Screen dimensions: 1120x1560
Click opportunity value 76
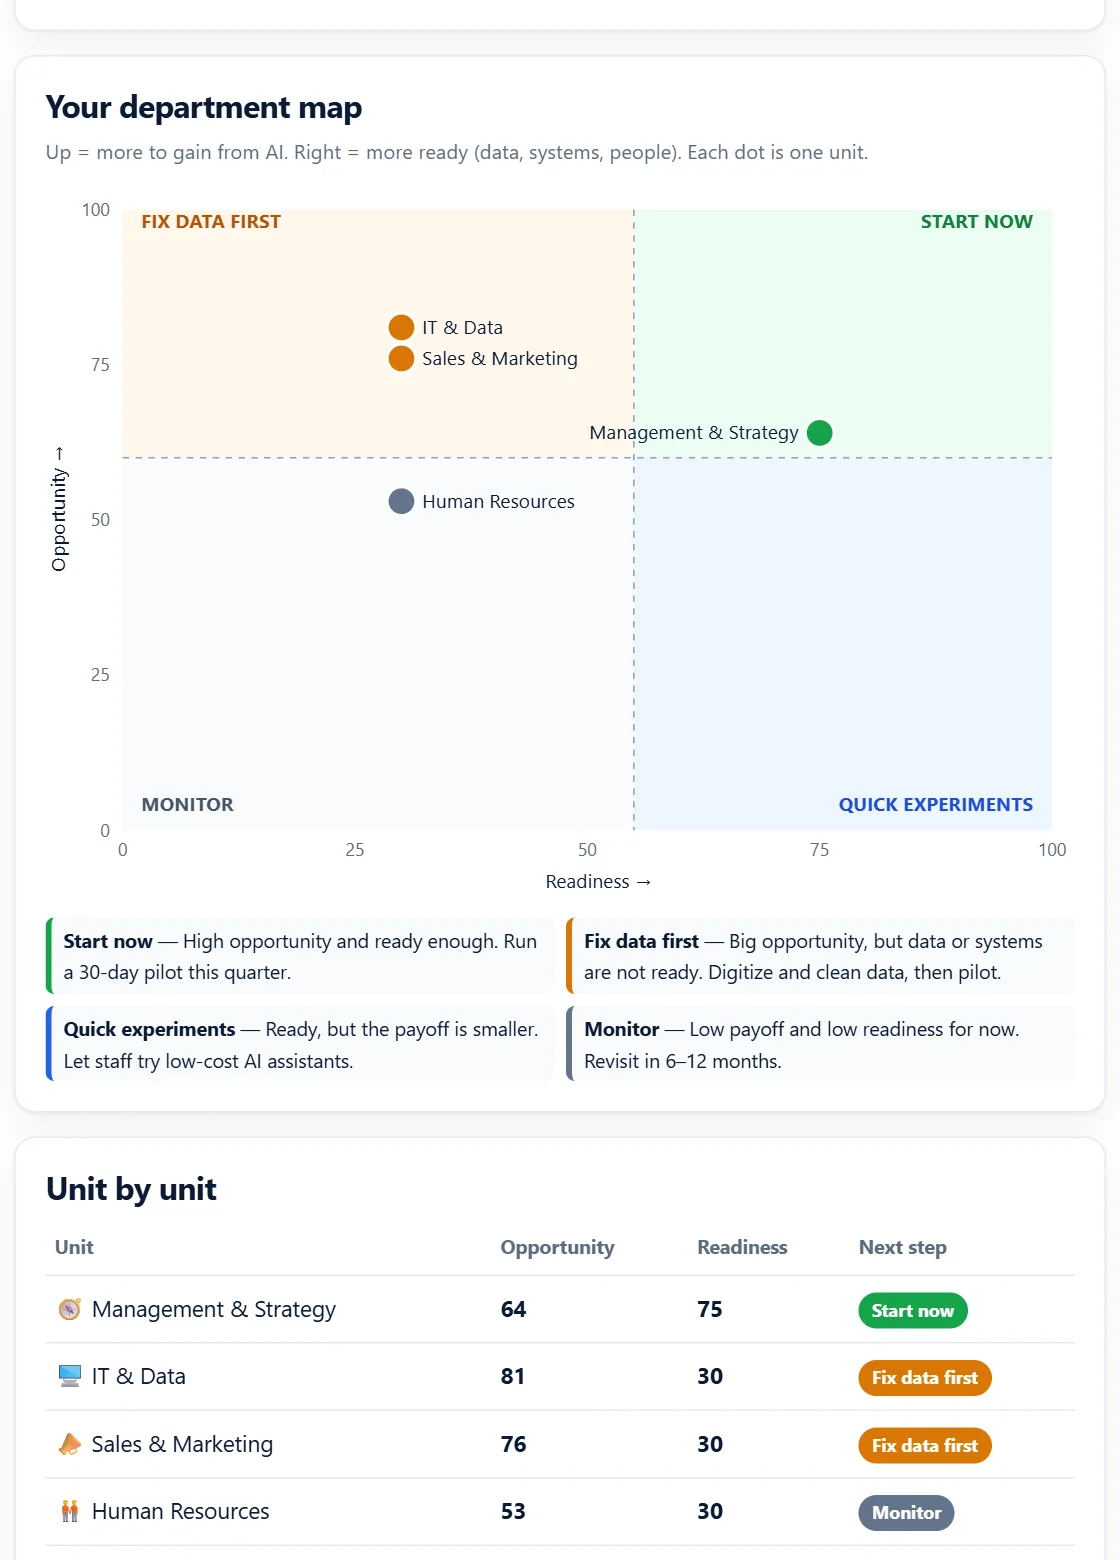[x=513, y=1444]
